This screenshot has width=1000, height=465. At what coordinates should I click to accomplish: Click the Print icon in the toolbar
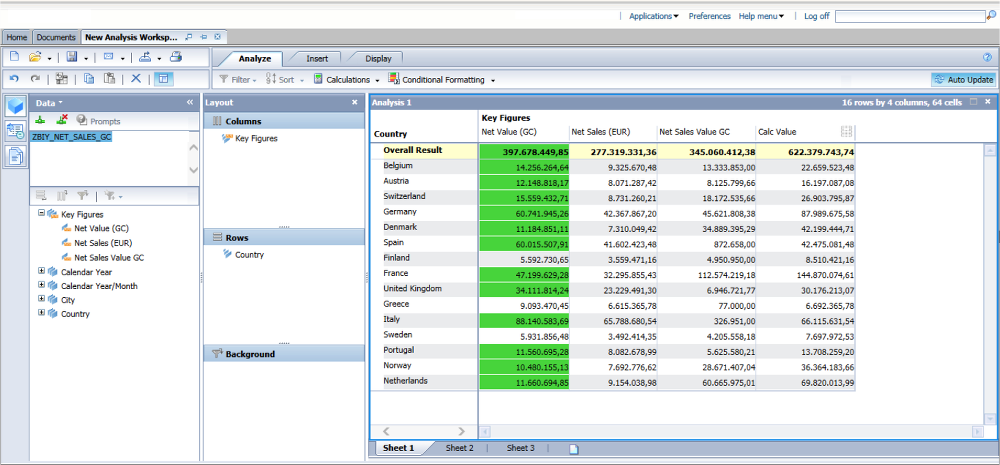[175, 57]
